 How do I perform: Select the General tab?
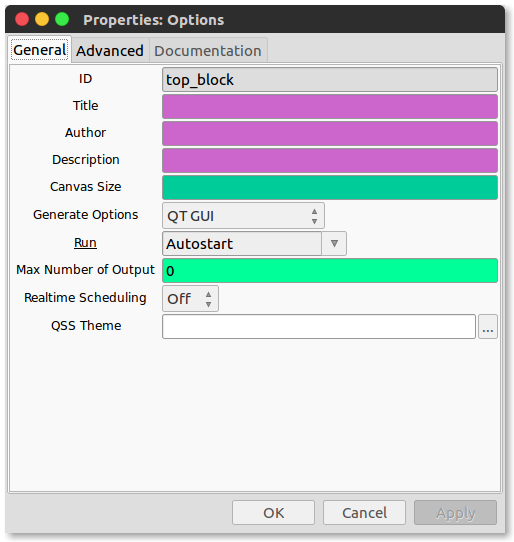point(39,50)
